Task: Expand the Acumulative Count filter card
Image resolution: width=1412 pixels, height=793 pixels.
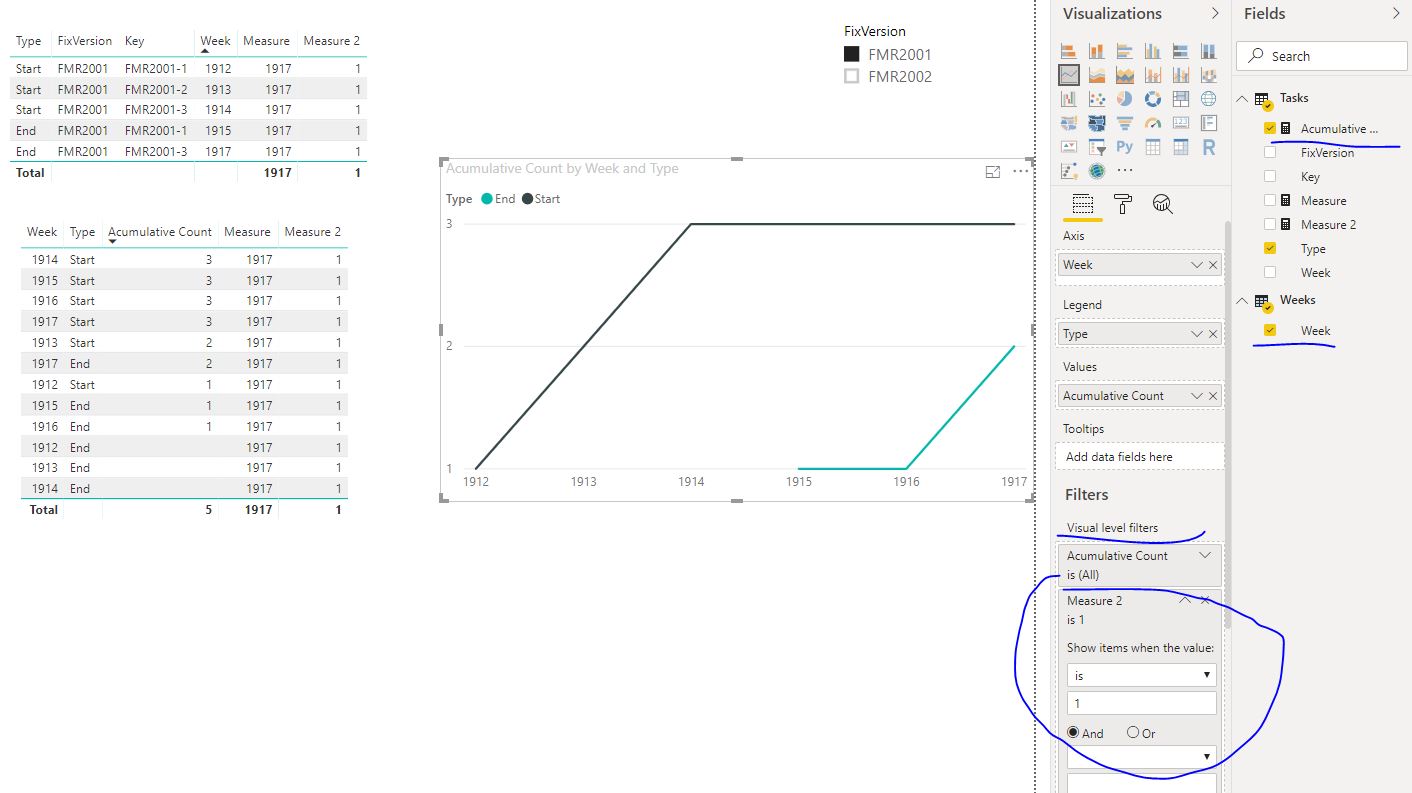Action: (x=1205, y=556)
